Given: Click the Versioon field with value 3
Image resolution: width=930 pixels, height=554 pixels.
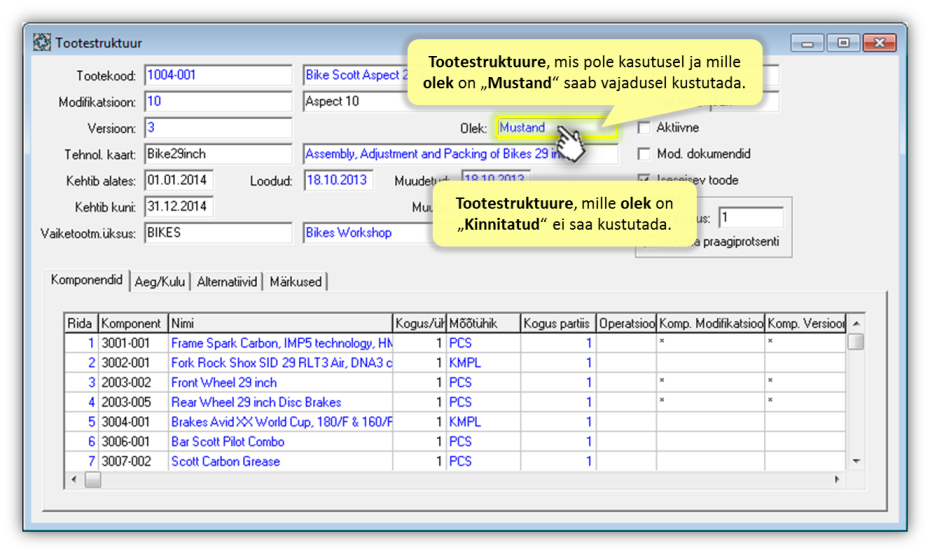Looking at the screenshot, I should click(218, 128).
